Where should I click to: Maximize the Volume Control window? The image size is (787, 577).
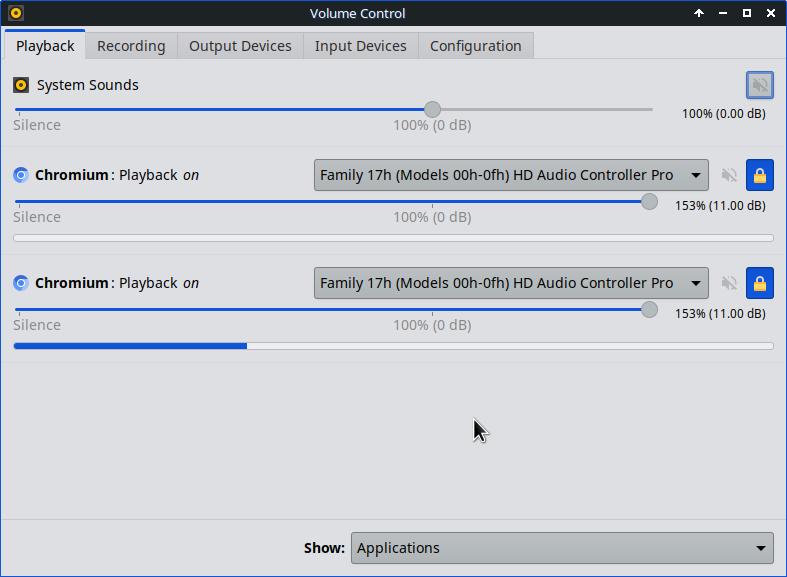pos(747,13)
